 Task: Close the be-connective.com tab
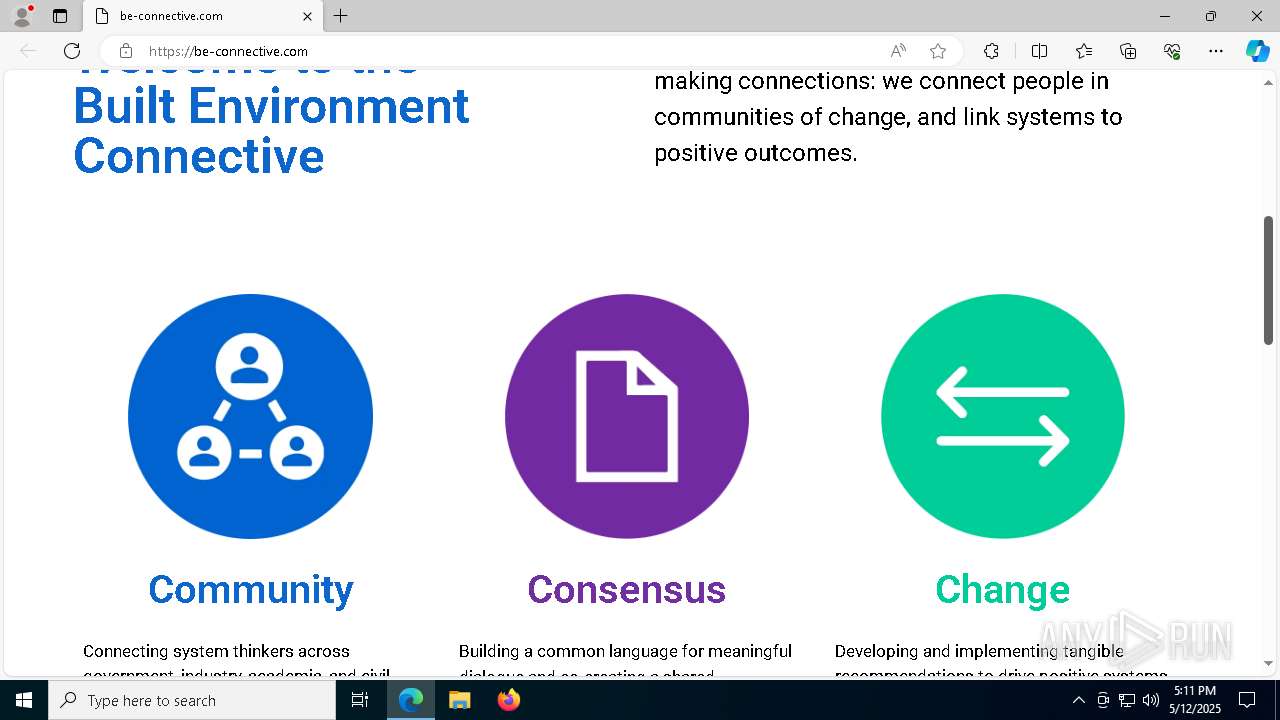click(307, 16)
